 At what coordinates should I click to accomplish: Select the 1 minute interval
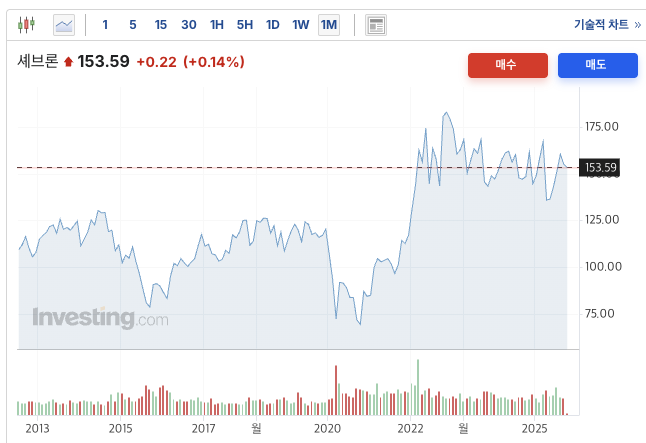click(105, 24)
